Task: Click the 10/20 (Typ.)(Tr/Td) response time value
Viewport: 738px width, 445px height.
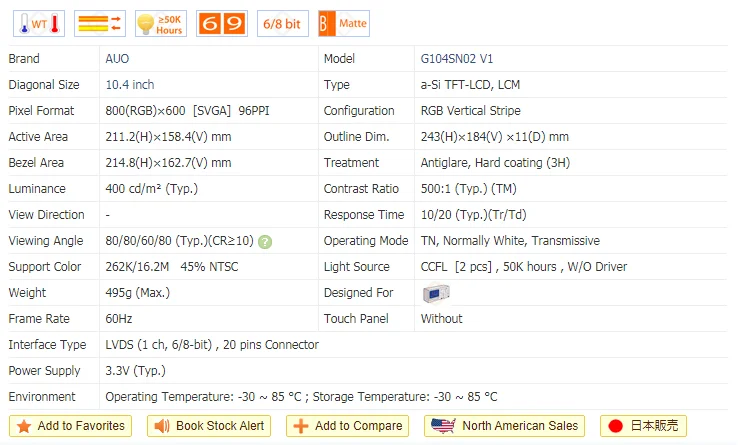Action: click(x=473, y=215)
